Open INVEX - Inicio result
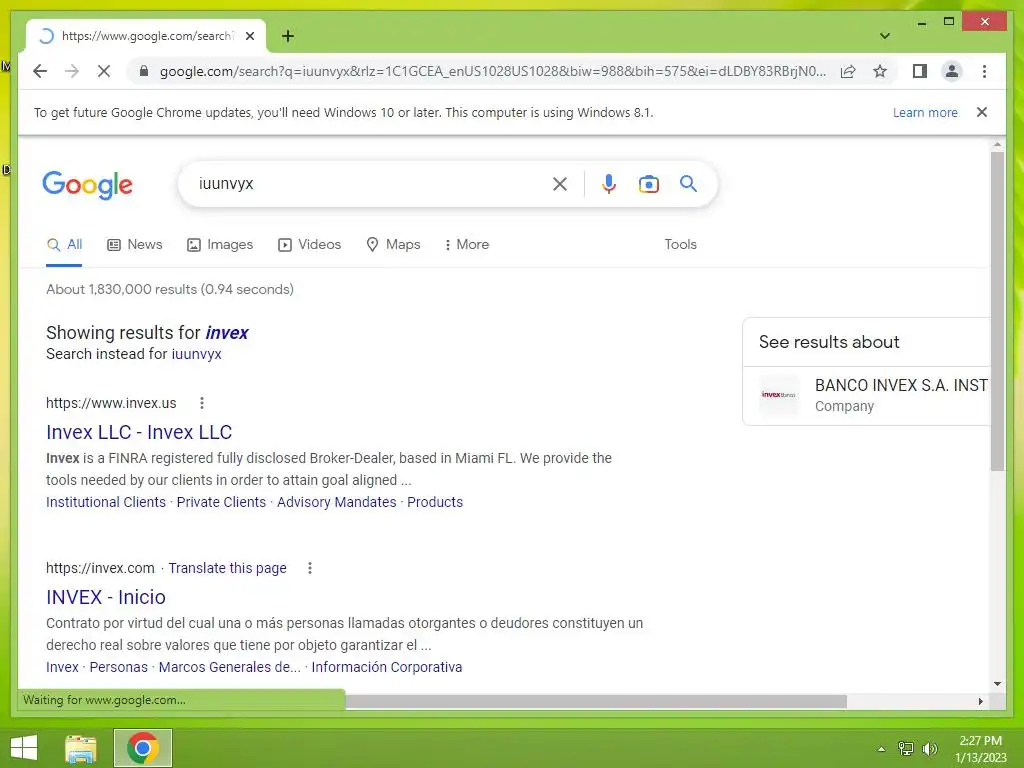This screenshot has height=768, width=1024. [106, 598]
